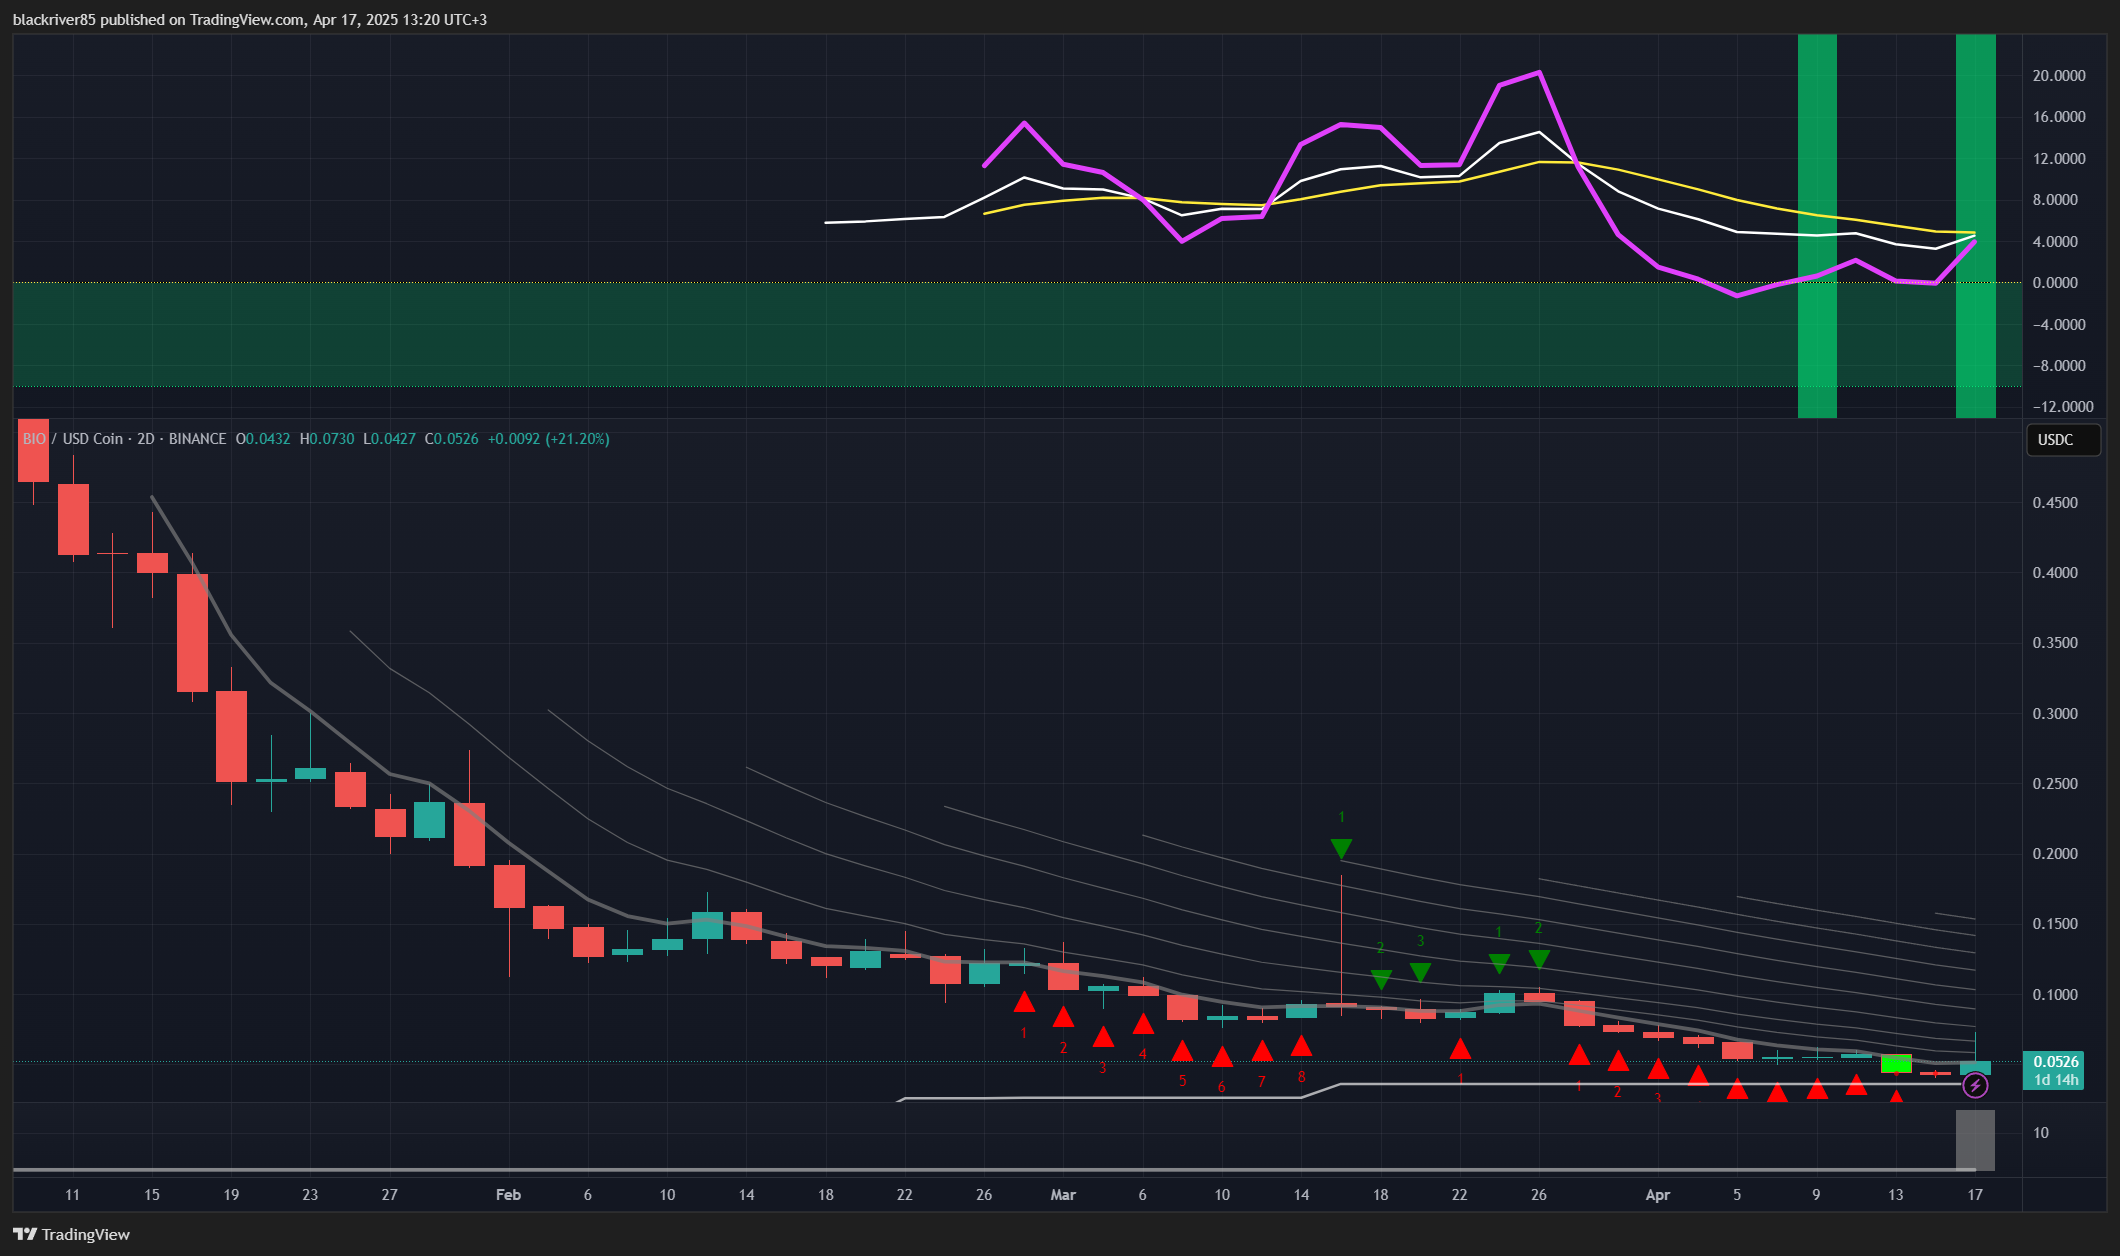
Task: Select the red triangle signal labeled 6
Action: coord(1222,1057)
